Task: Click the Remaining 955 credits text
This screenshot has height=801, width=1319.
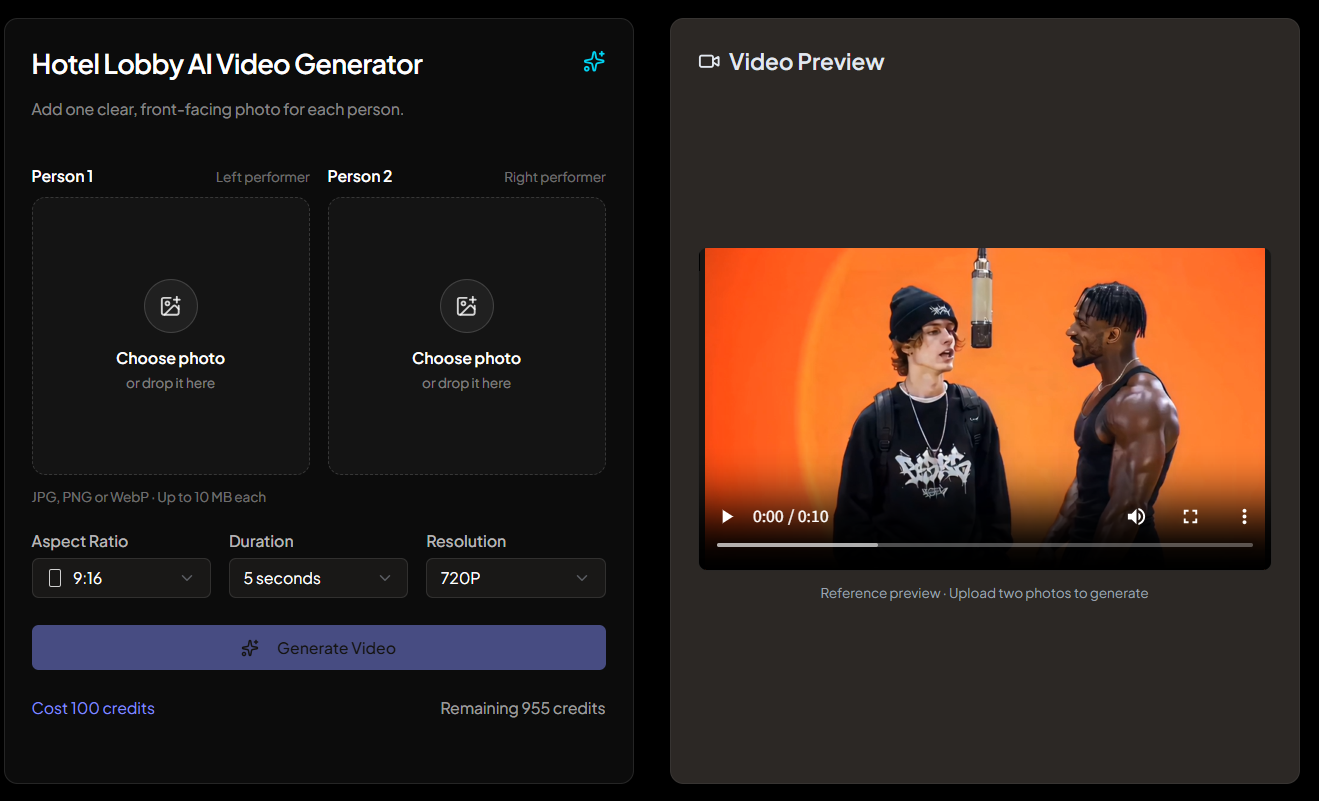Action: tap(523, 708)
